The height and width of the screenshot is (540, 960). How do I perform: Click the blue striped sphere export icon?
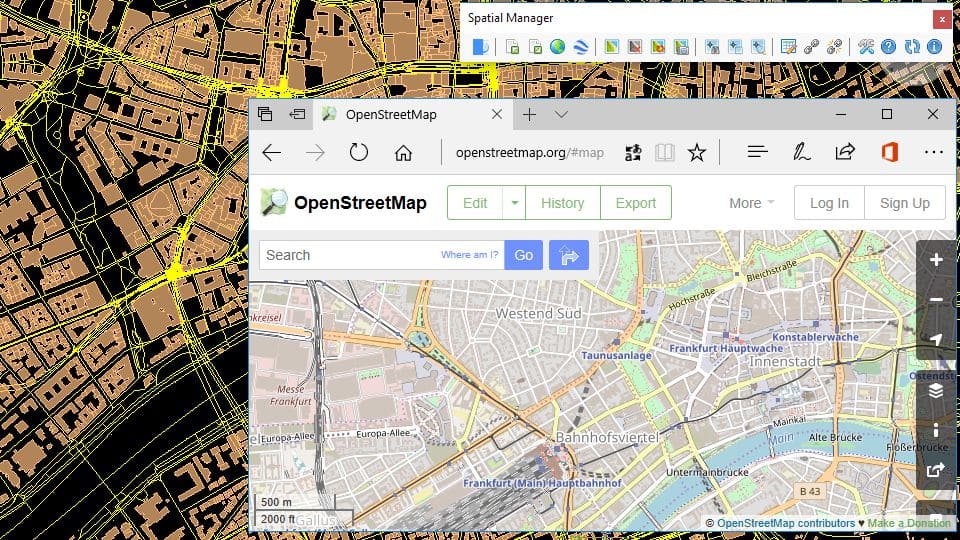point(580,47)
